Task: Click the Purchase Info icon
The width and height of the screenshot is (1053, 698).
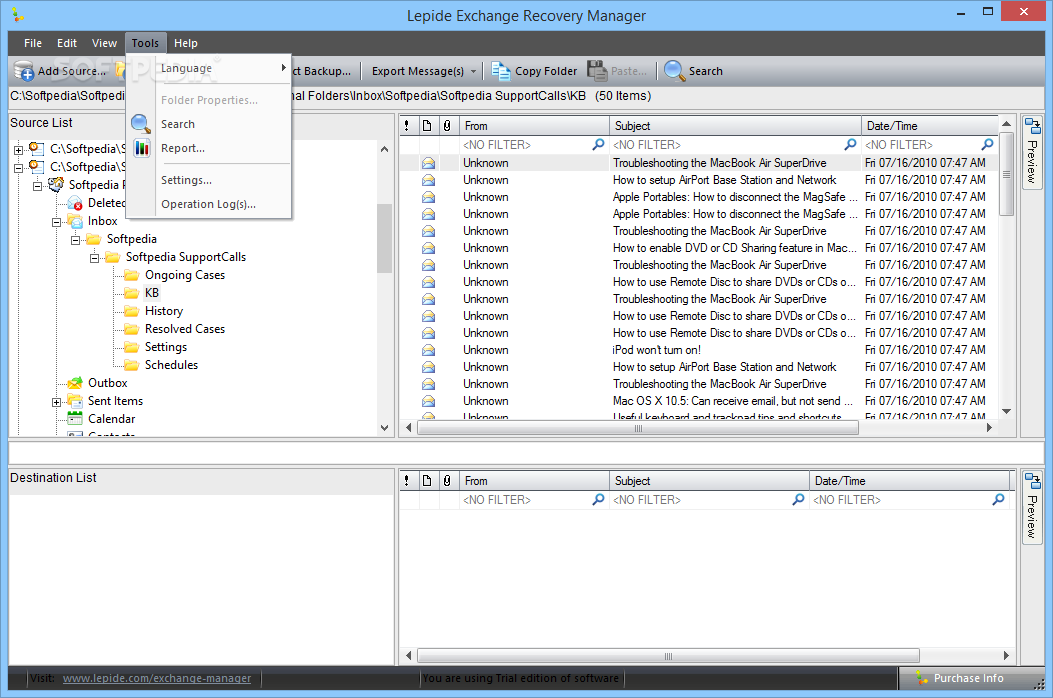Action: coord(923,679)
